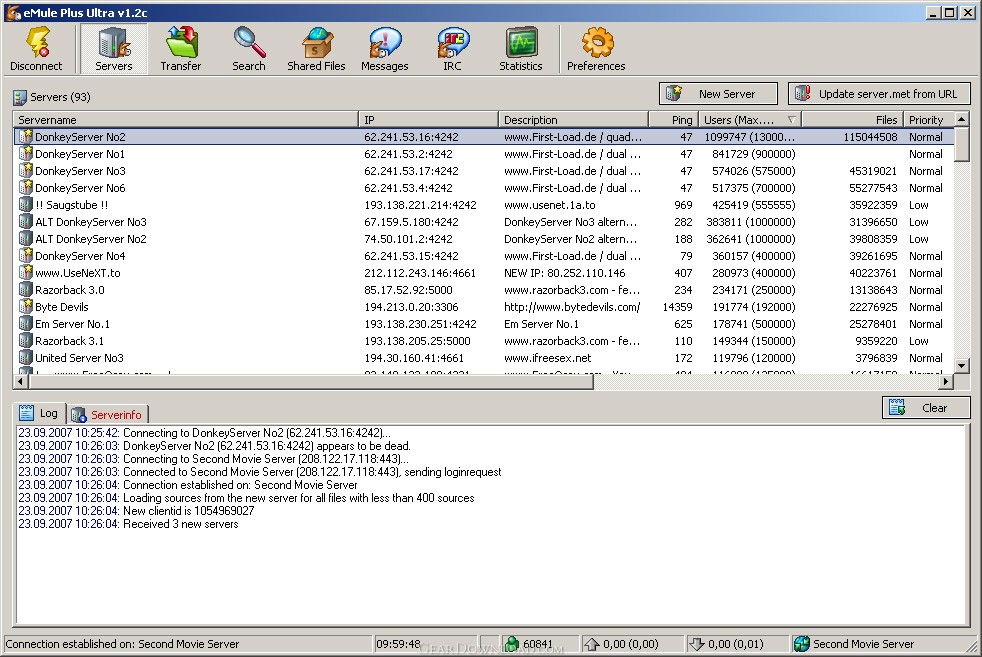982x657 pixels.
Task: Click the upload arrow icon in status bar
Action: [x=591, y=644]
